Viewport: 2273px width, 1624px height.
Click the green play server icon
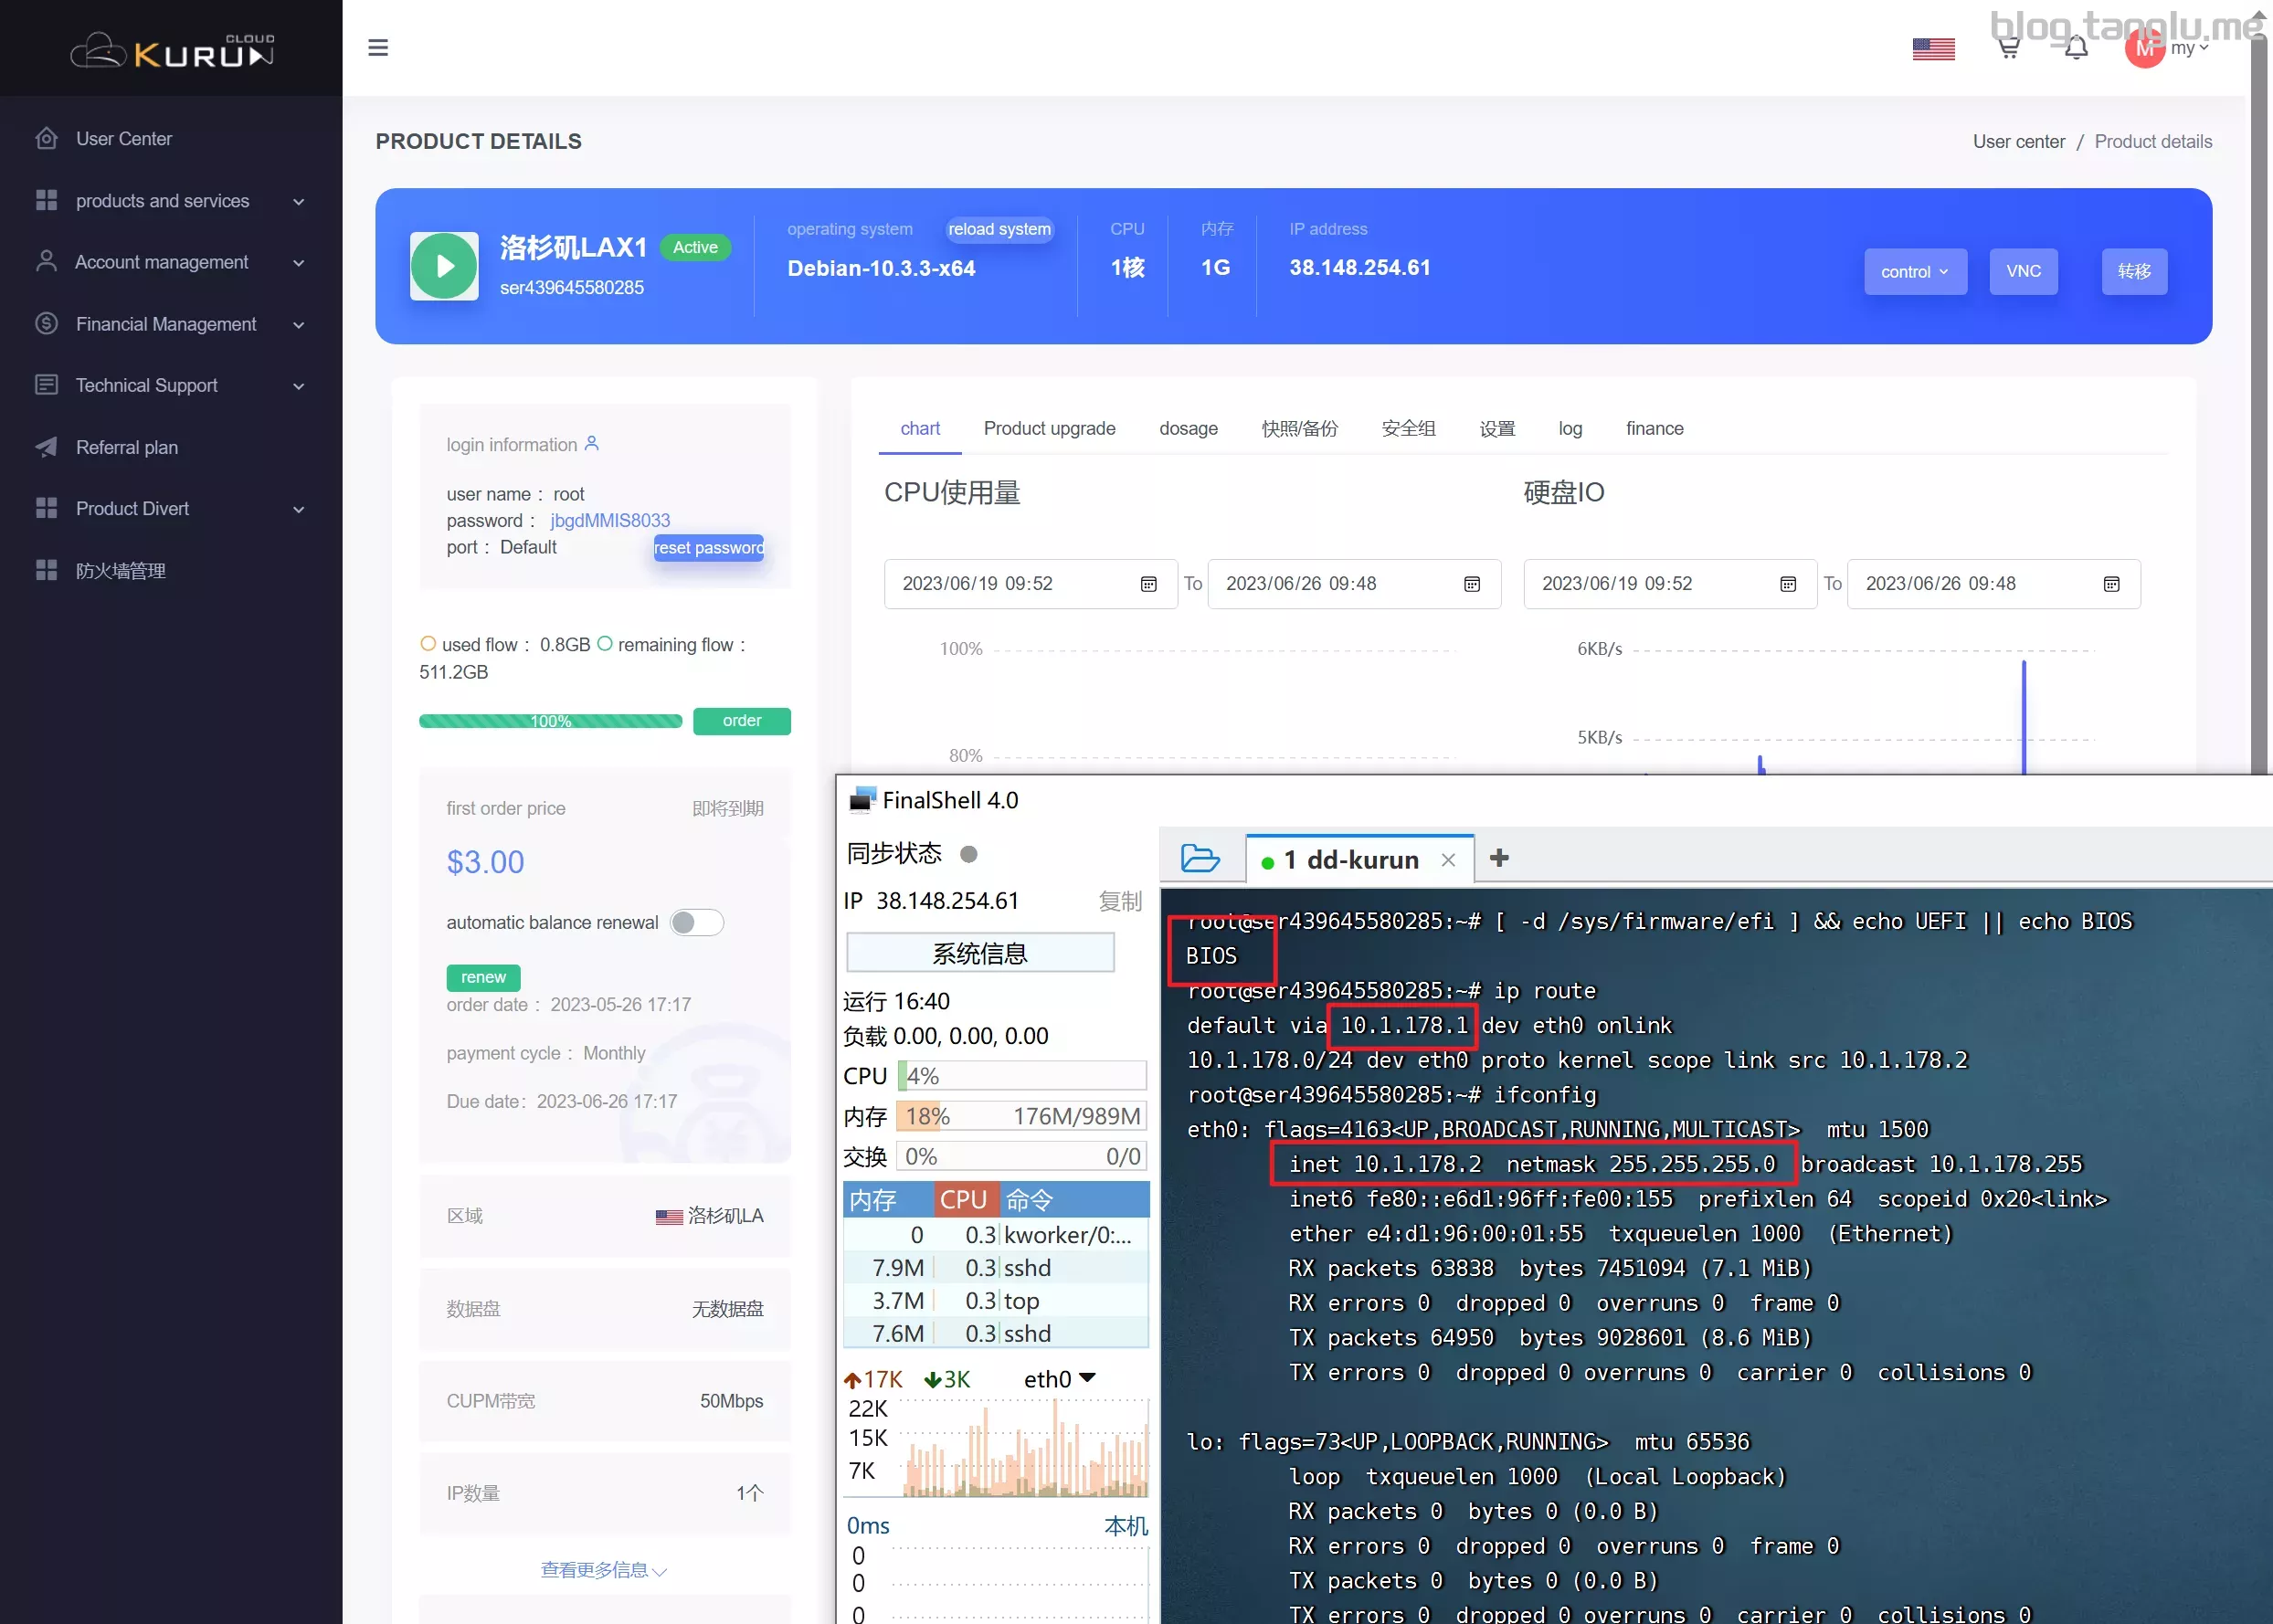(x=444, y=266)
